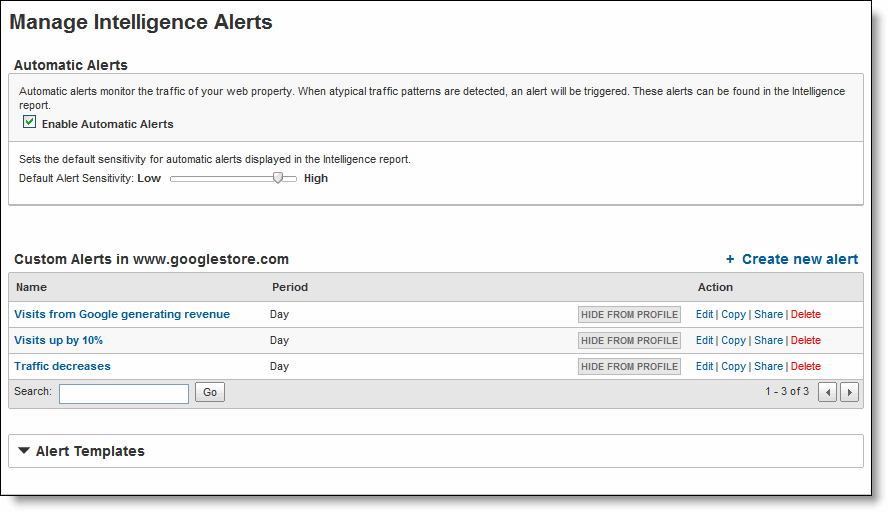Go to previous page of alerts
This screenshot has width=888, height=512.
827,392
